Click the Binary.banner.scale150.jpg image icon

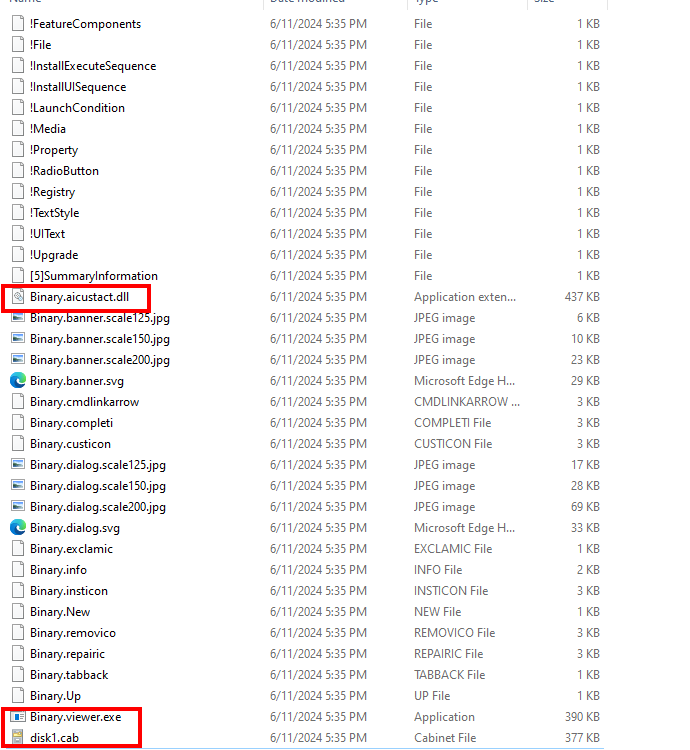(x=18, y=339)
